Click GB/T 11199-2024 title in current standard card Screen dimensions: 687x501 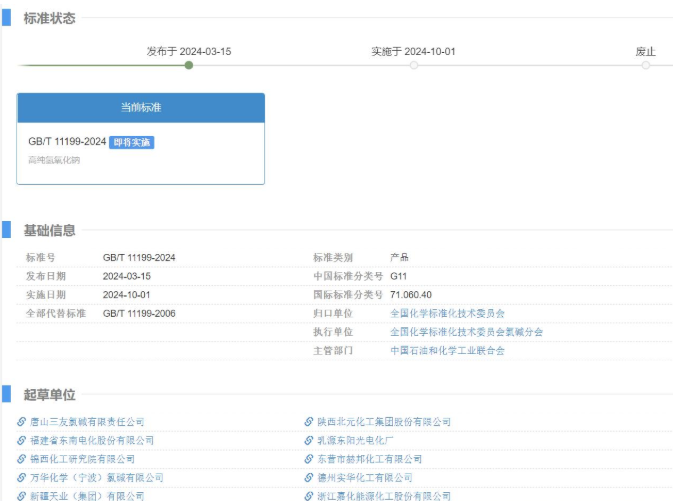pos(67,142)
